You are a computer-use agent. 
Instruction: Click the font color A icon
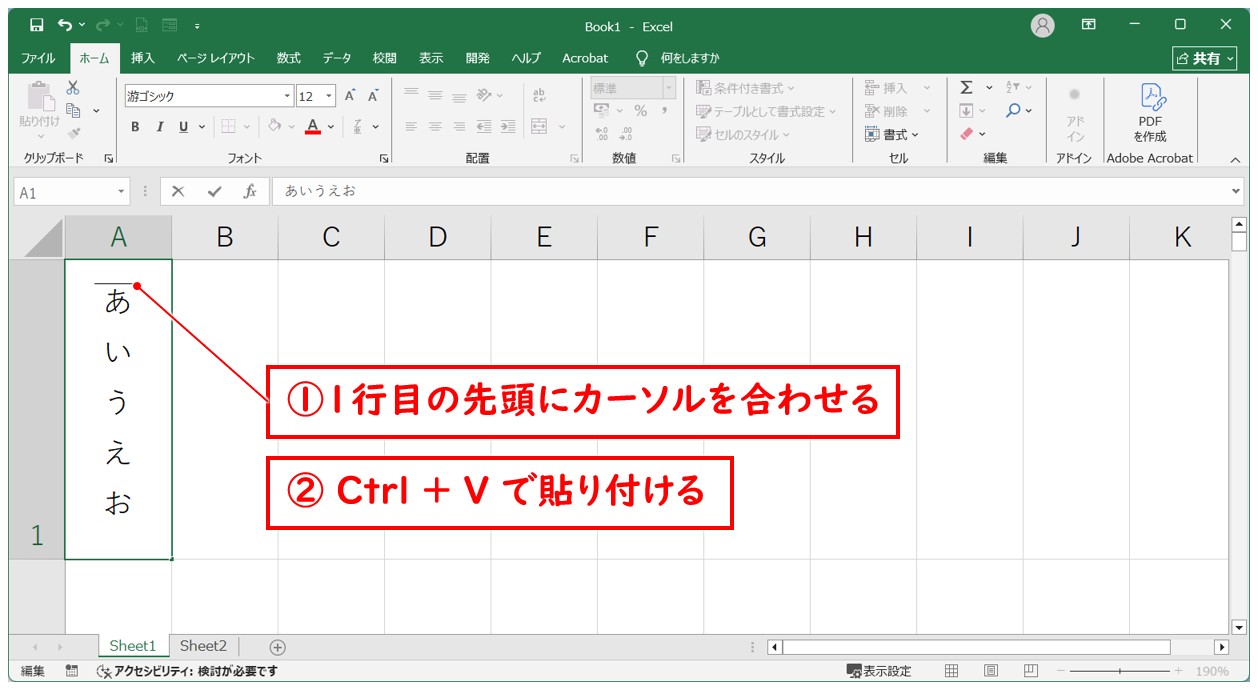pos(313,127)
